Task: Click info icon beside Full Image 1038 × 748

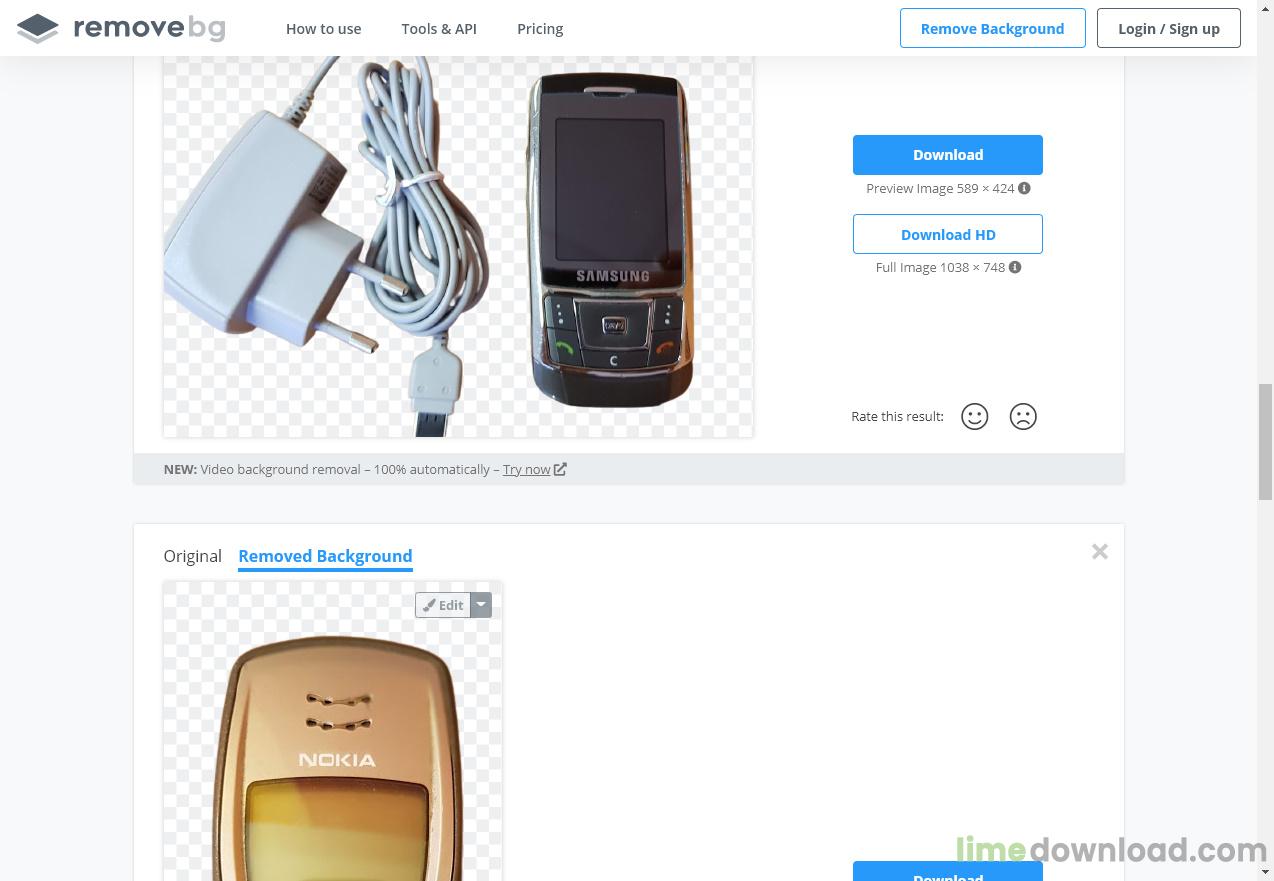Action: 1015,267
